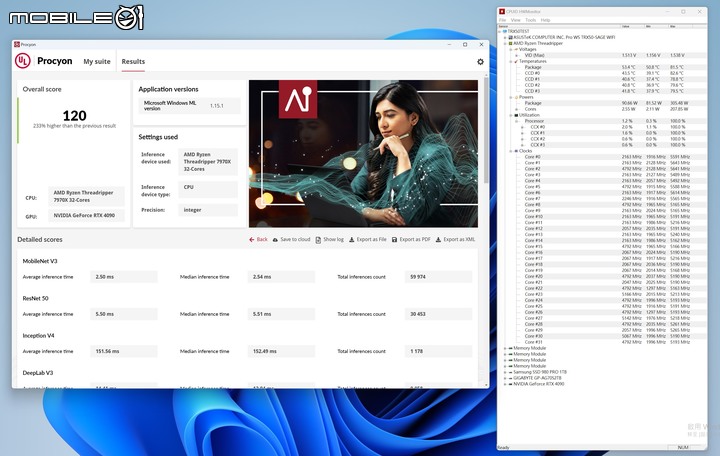This screenshot has height=456, width=720.
Task: Click Export as PDF
Action: click(411, 239)
